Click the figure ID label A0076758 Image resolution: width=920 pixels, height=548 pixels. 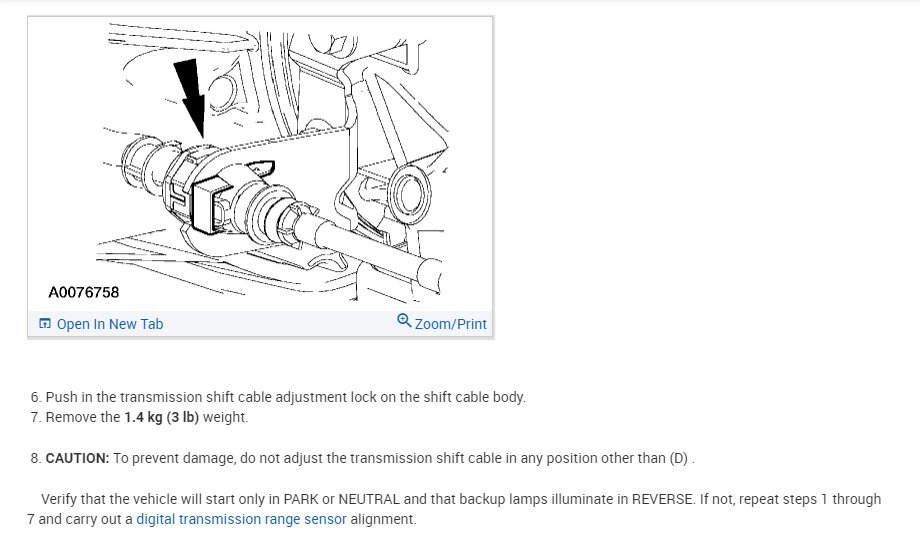[x=83, y=292]
